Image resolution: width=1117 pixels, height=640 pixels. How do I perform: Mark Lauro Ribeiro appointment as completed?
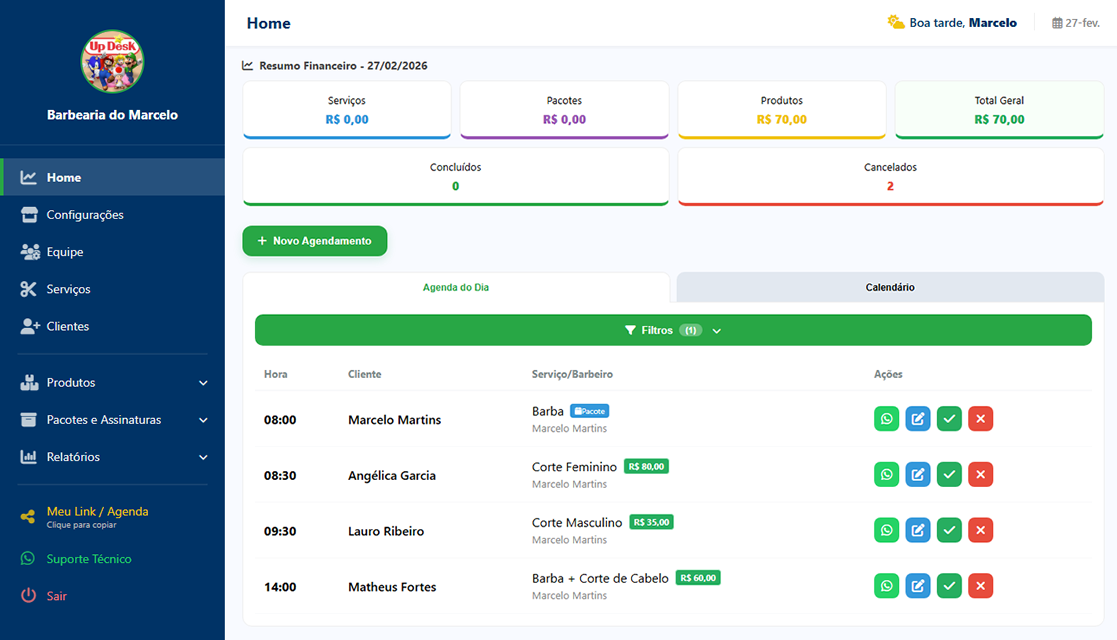(949, 530)
